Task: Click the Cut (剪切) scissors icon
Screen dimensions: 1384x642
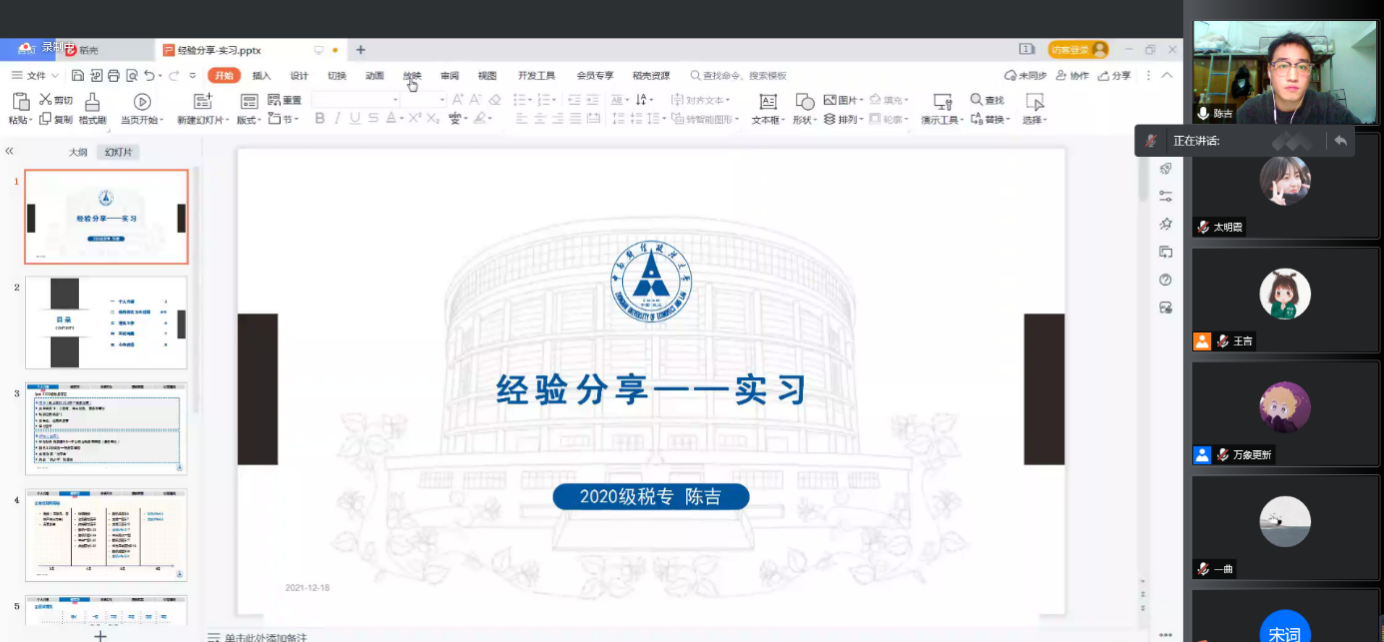Action: pos(45,100)
